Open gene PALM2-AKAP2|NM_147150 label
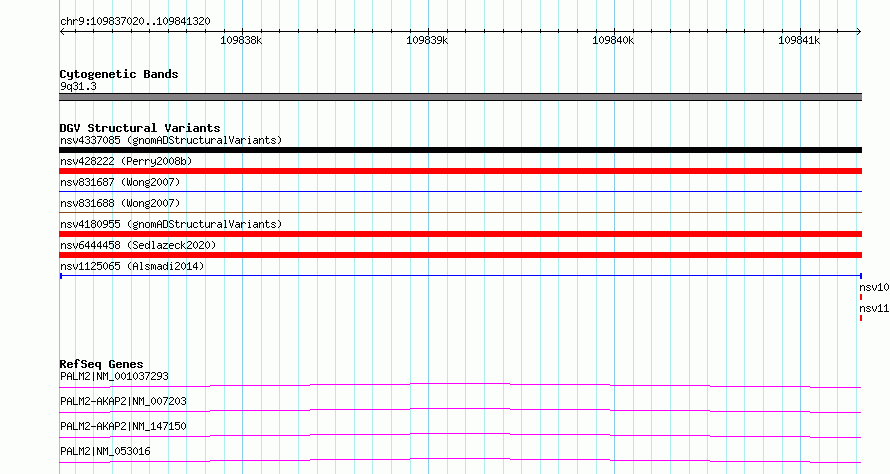The width and height of the screenshot is (890, 474). (123, 426)
